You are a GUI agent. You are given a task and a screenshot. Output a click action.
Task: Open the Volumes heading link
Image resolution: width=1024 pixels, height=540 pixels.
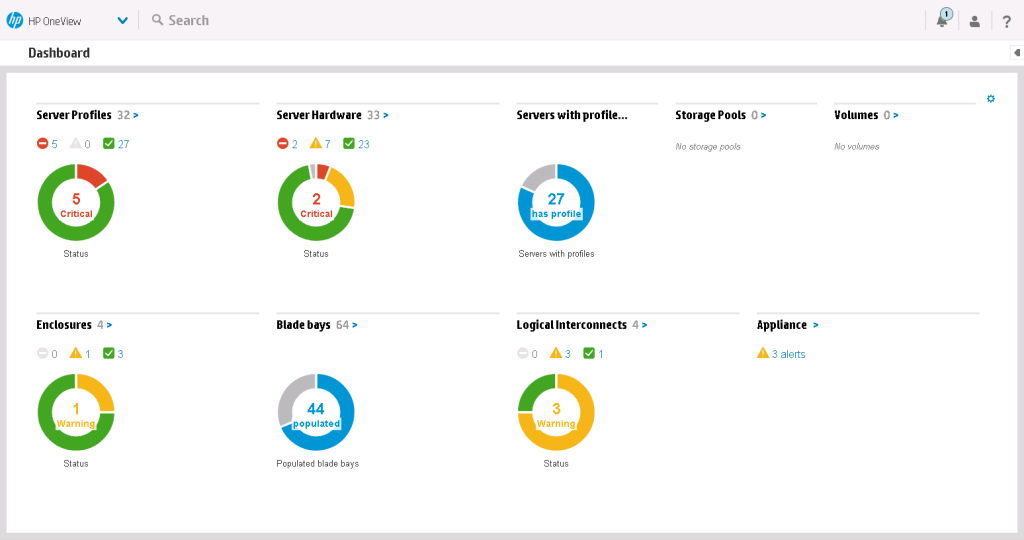pos(856,115)
